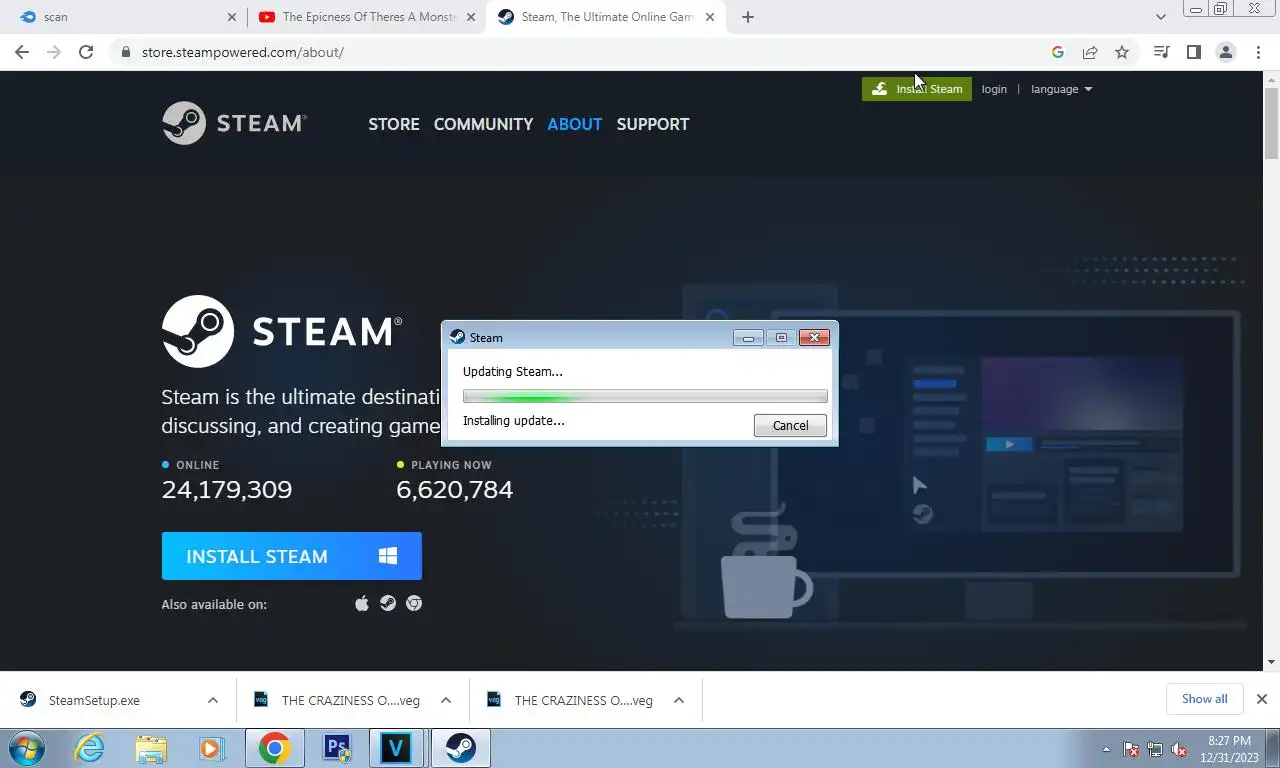
Task: Click the network icon in the system tray
Action: (1155, 749)
